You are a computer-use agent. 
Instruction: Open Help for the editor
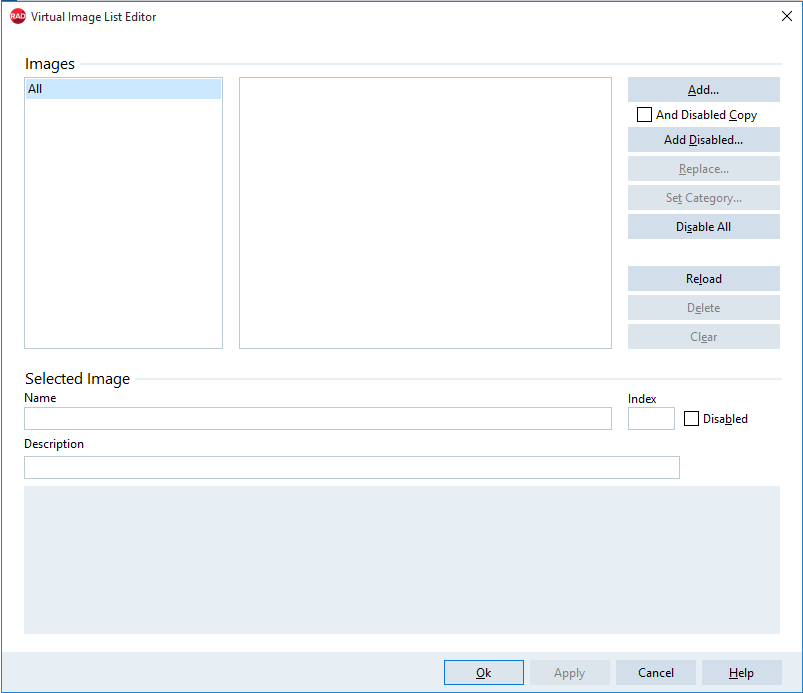tap(742, 673)
